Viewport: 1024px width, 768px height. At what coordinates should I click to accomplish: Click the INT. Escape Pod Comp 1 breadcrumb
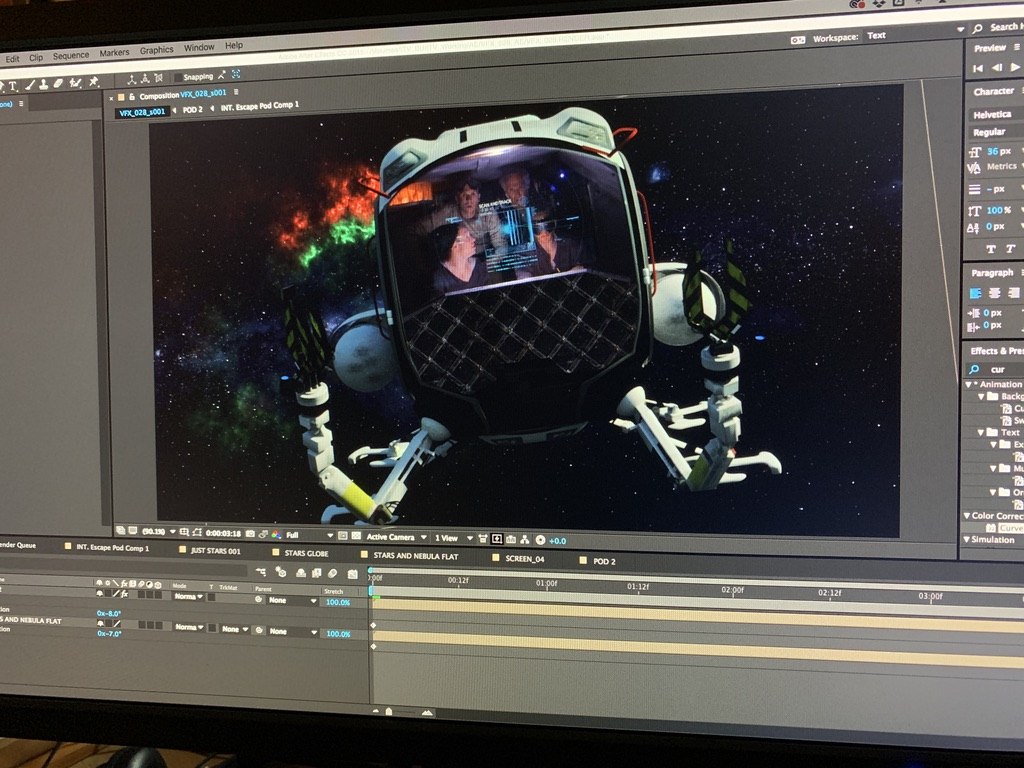(259, 106)
